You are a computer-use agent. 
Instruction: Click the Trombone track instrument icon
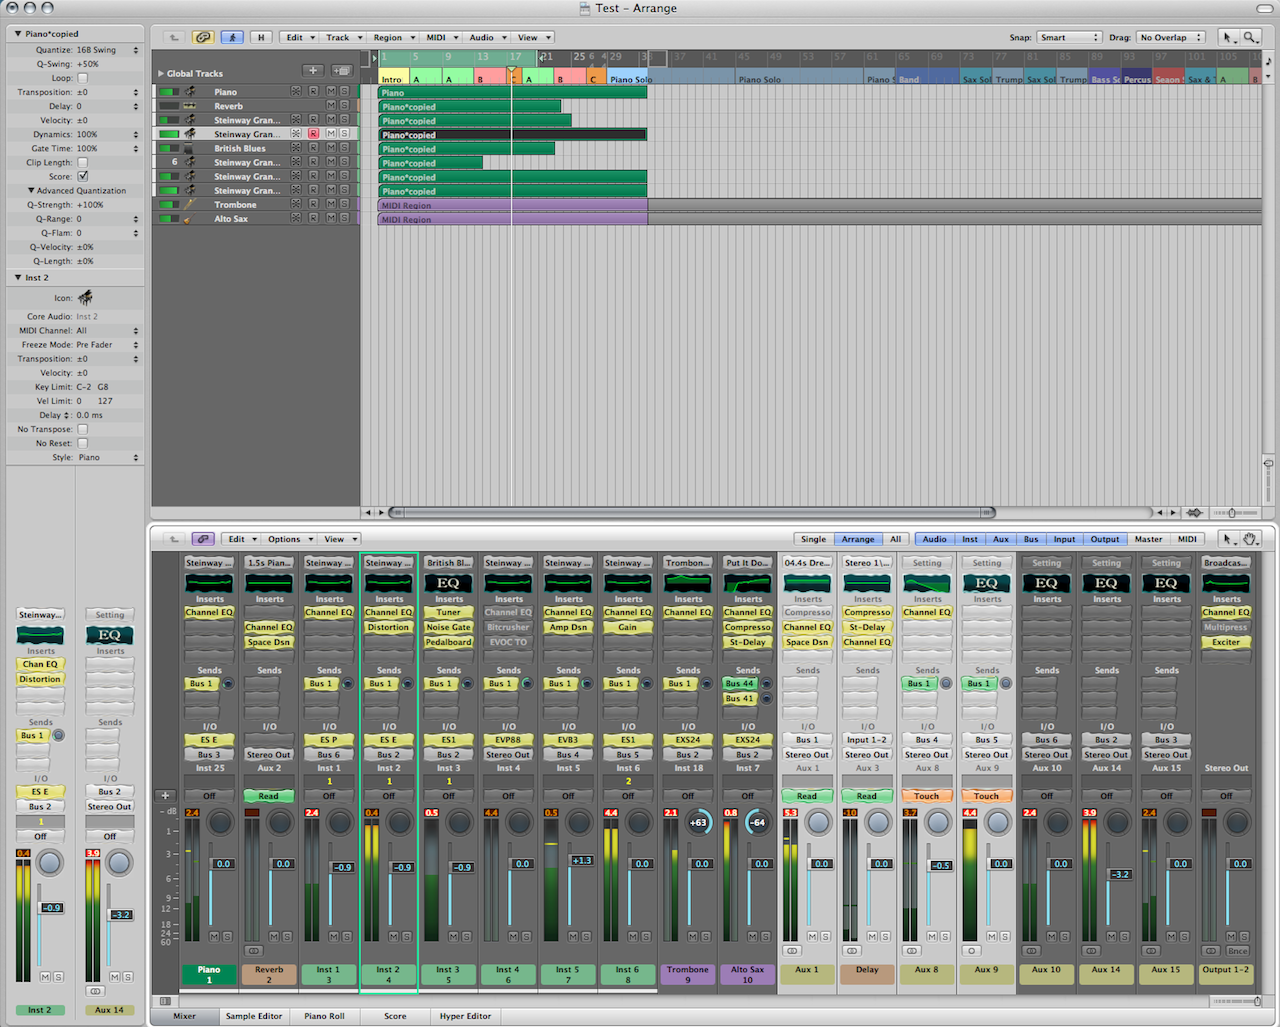[189, 204]
